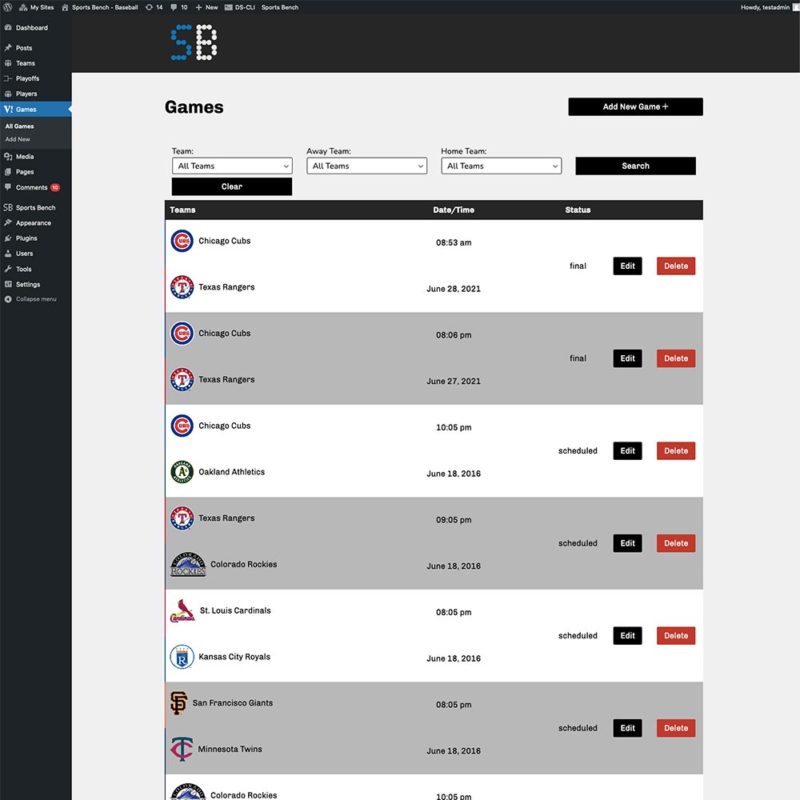This screenshot has height=800, width=800.
Task: Click the Posts pin icon in sidebar
Action: 8,47
